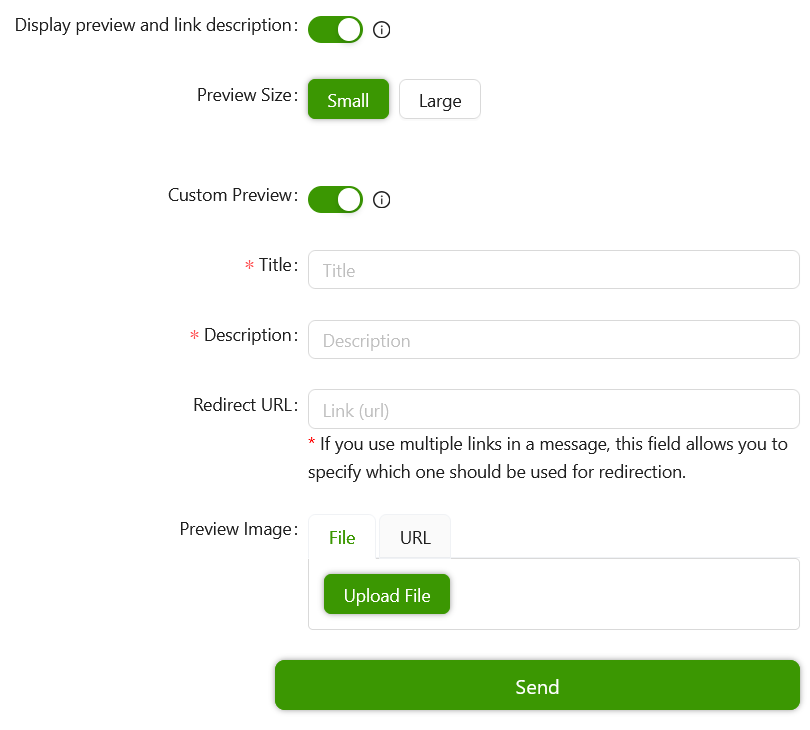Click the 'Title' field label
Viewport: 810px width, 730px height.
(x=275, y=265)
